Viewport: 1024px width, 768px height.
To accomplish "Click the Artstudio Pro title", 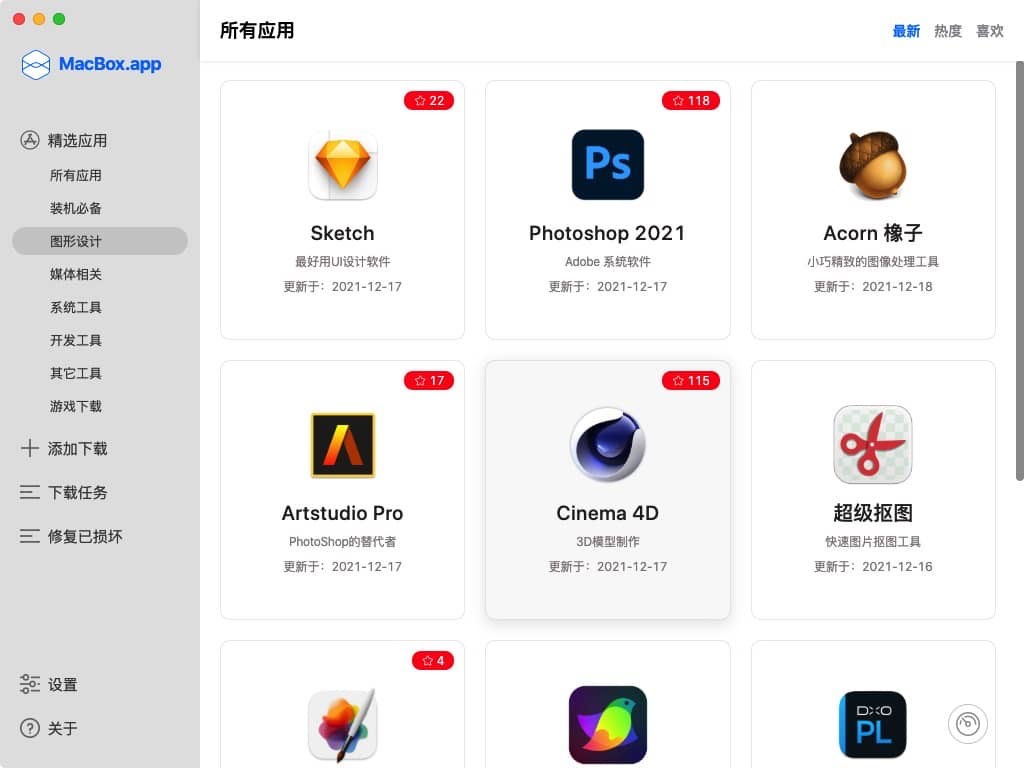I will [x=343, y=513].
